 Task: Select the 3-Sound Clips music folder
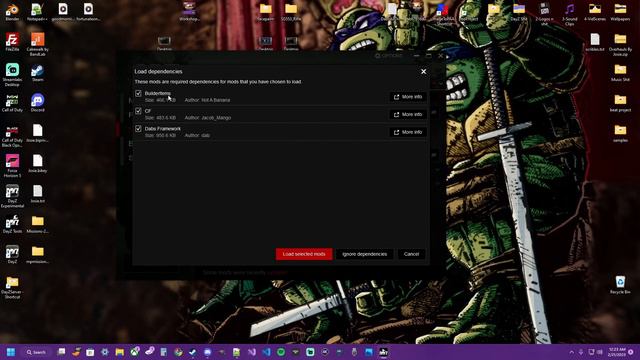pos(569,14)
